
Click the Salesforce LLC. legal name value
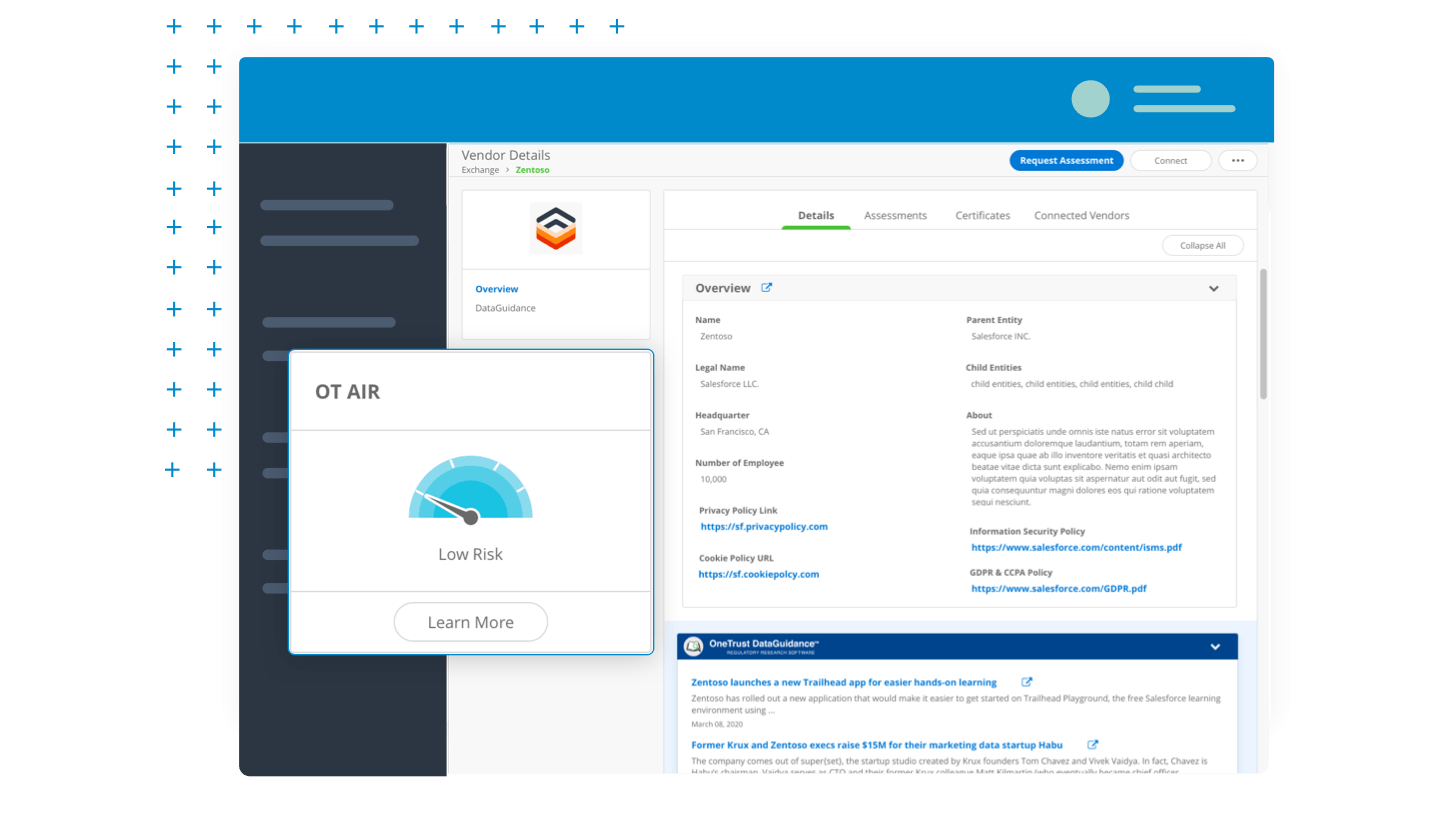click(x=730, y=384)
